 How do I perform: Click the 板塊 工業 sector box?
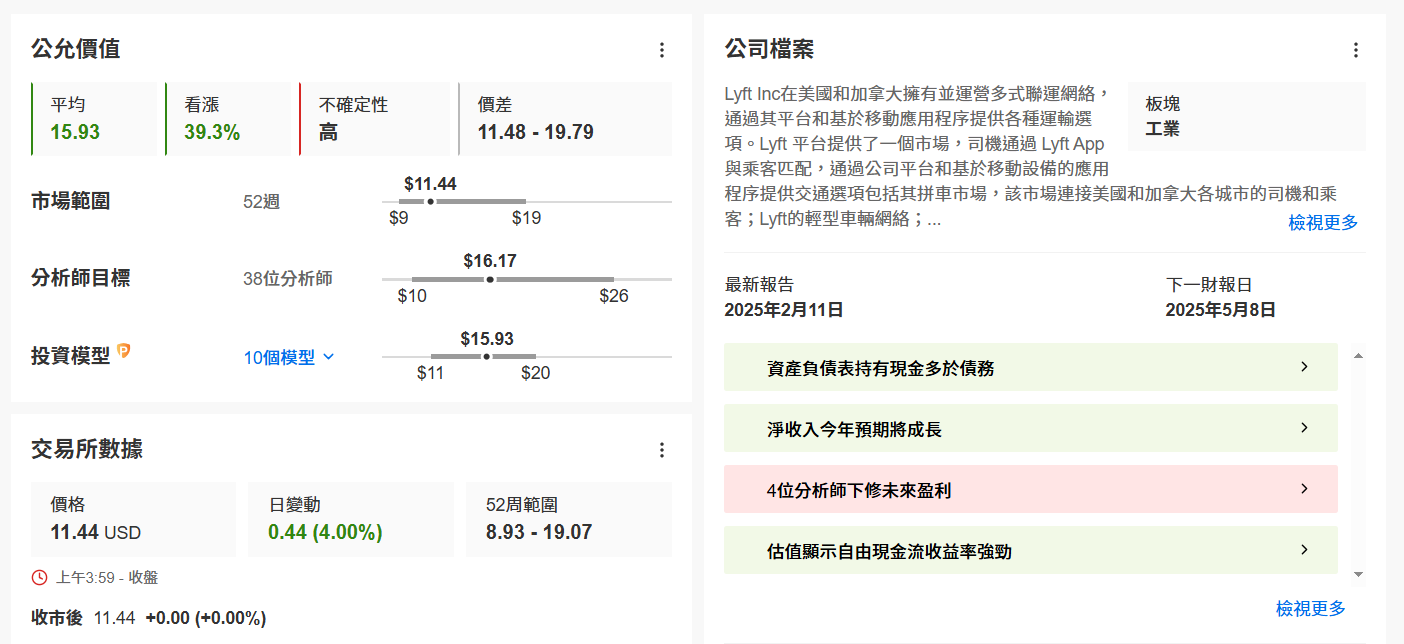coord(1247,116)
